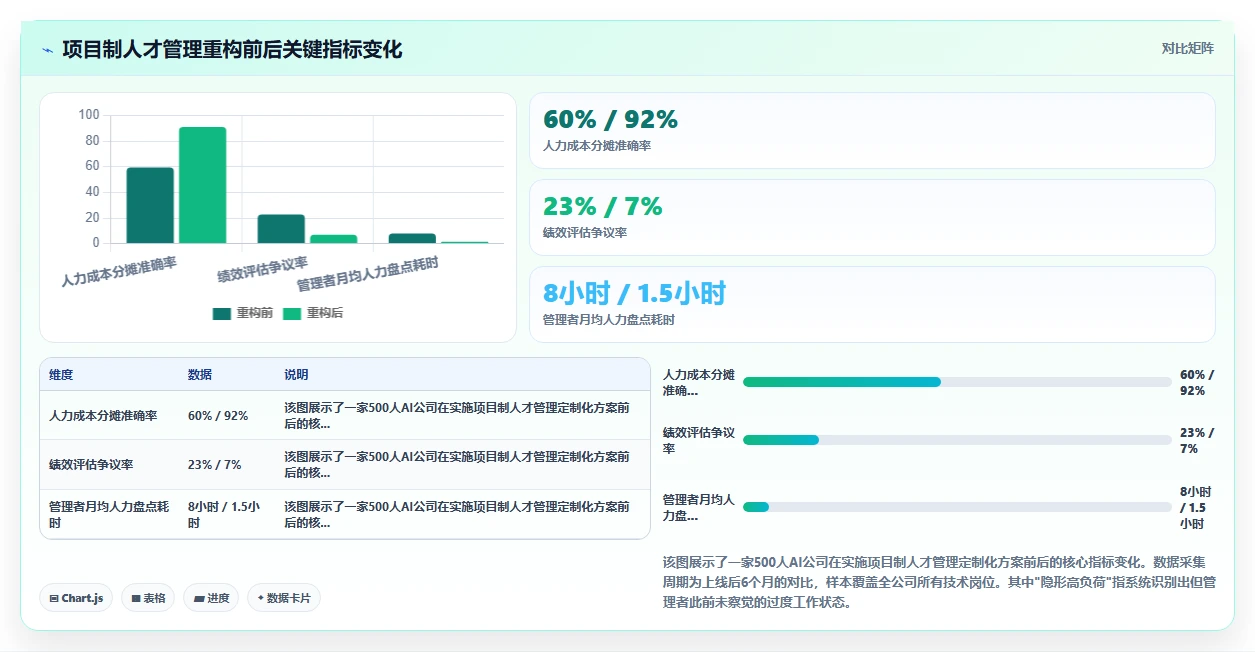Viewport: 1255px width, 652px height.
Task: Click the 数据 column header
Action: tap(200, 375)
